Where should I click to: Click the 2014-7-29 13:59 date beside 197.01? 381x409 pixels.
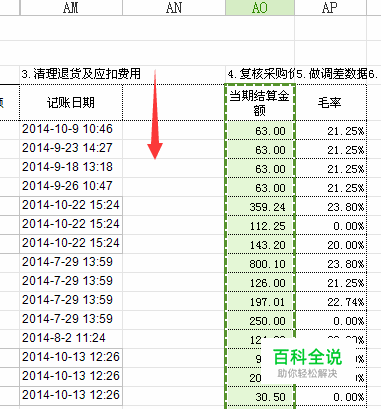tap(71, 300)
